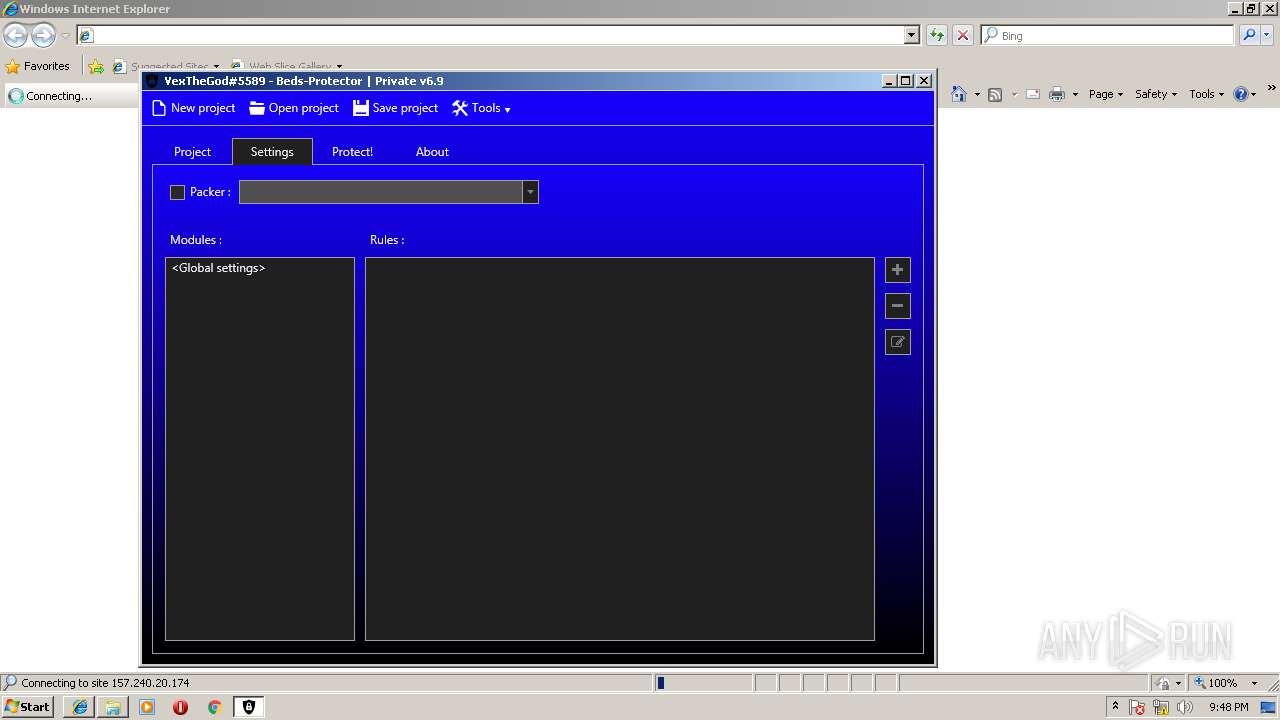Open the IE Page menu
The image size is (1280, 720).
(1106, 94)
